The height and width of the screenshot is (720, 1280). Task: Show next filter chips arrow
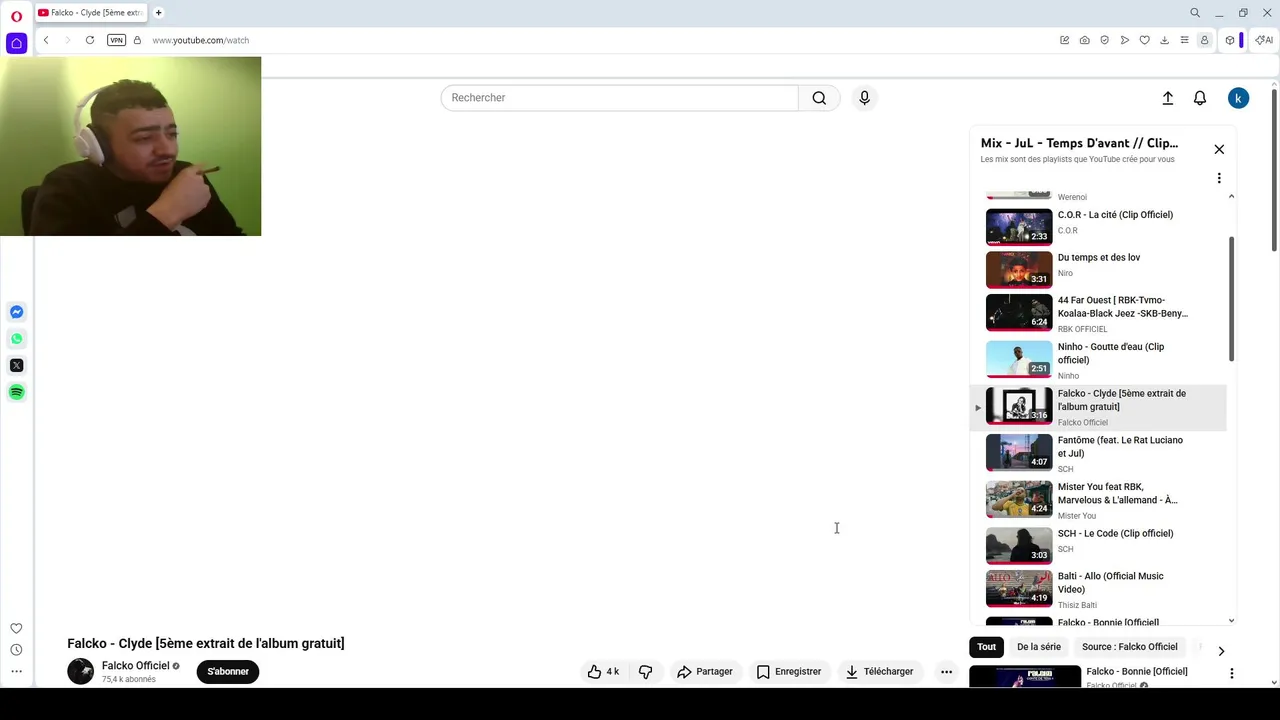(x=1221, y=651)
